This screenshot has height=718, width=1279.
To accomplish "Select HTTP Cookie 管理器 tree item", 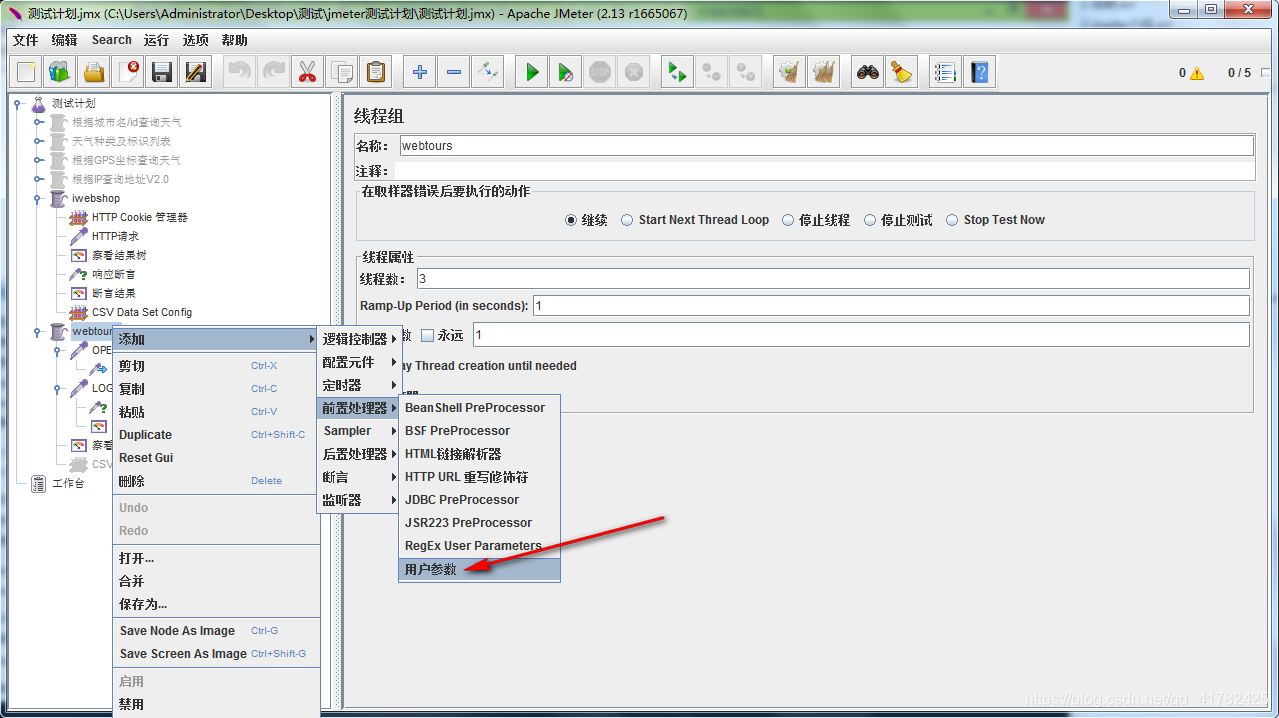I will tap(139, 217).
